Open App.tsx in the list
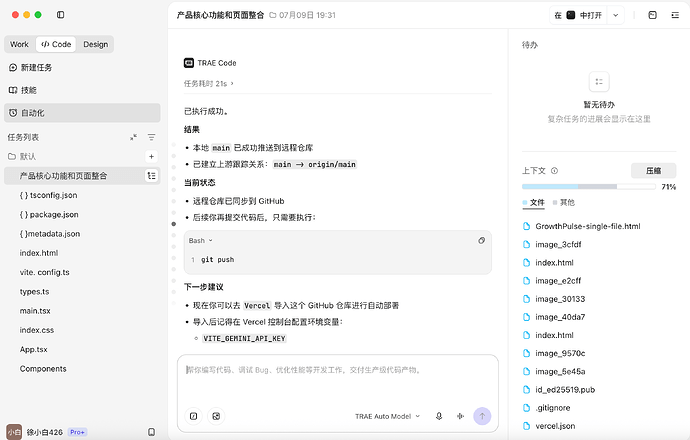Viewport: 690px width, 440px height. tap(33, 350)
